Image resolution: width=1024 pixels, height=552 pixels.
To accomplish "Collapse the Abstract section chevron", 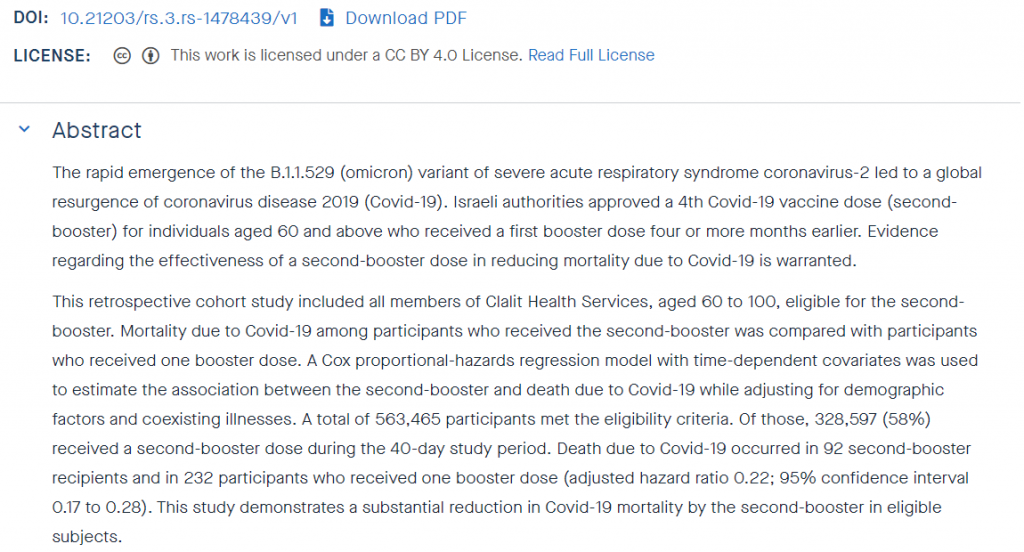I will pyautogui.click(x=24, y=129).
